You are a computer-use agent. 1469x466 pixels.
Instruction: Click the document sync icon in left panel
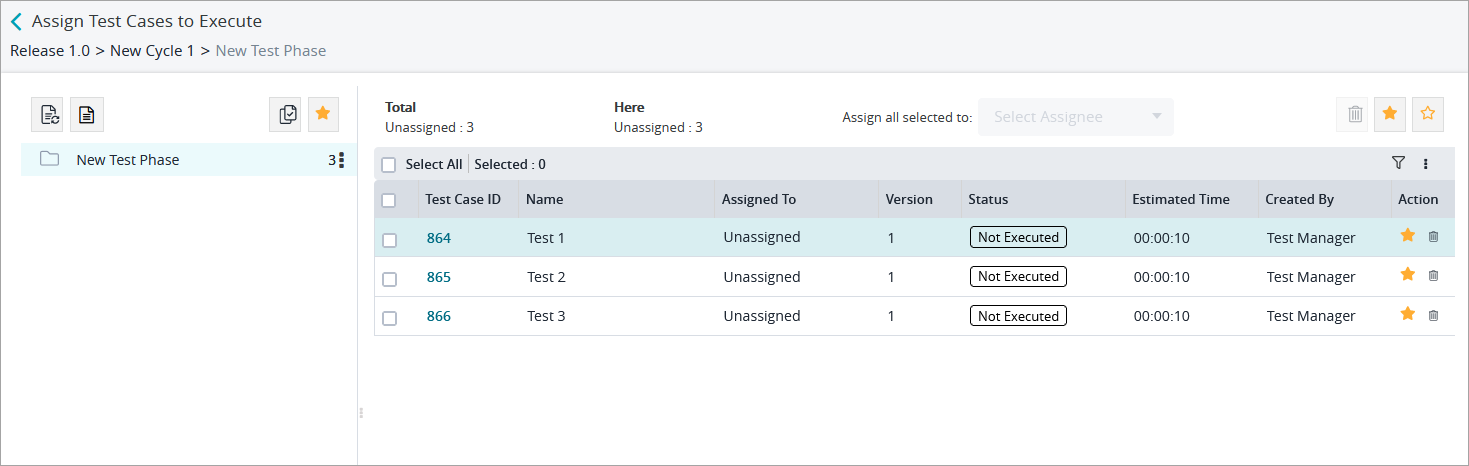48,115
